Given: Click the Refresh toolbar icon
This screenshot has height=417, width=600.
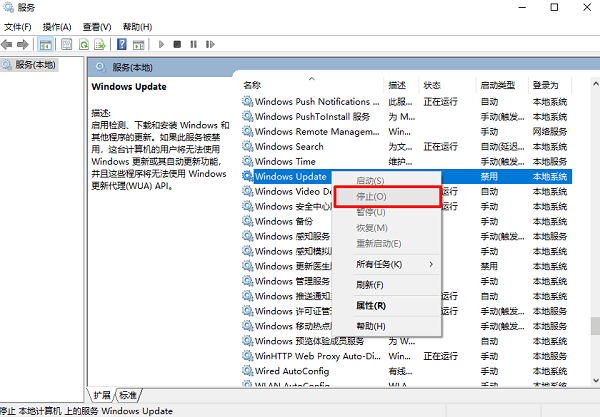Looking at the screenshot, I should [84, 44].
